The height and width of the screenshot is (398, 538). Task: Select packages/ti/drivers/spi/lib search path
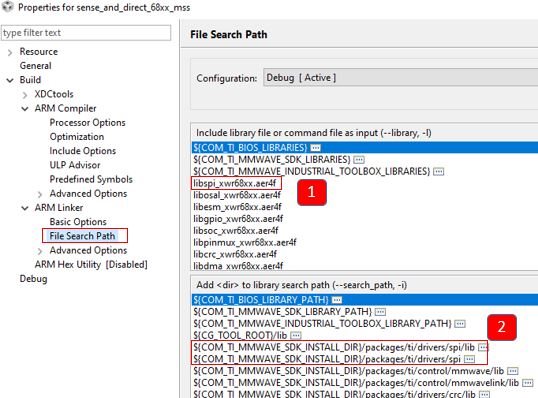(x=334, y=347)
